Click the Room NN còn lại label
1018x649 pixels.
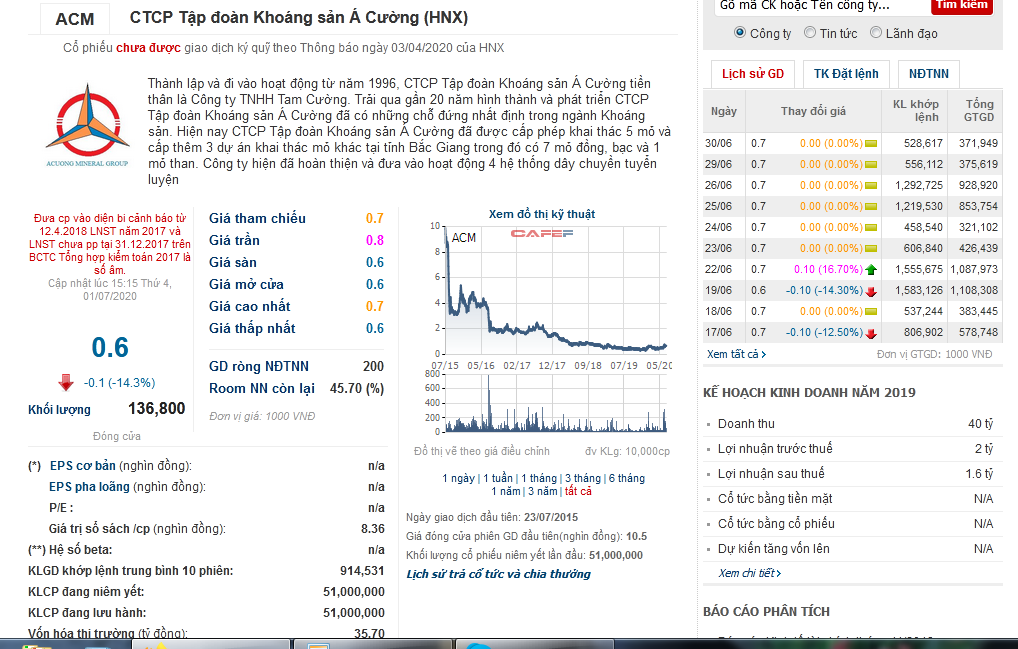(262, 389)
